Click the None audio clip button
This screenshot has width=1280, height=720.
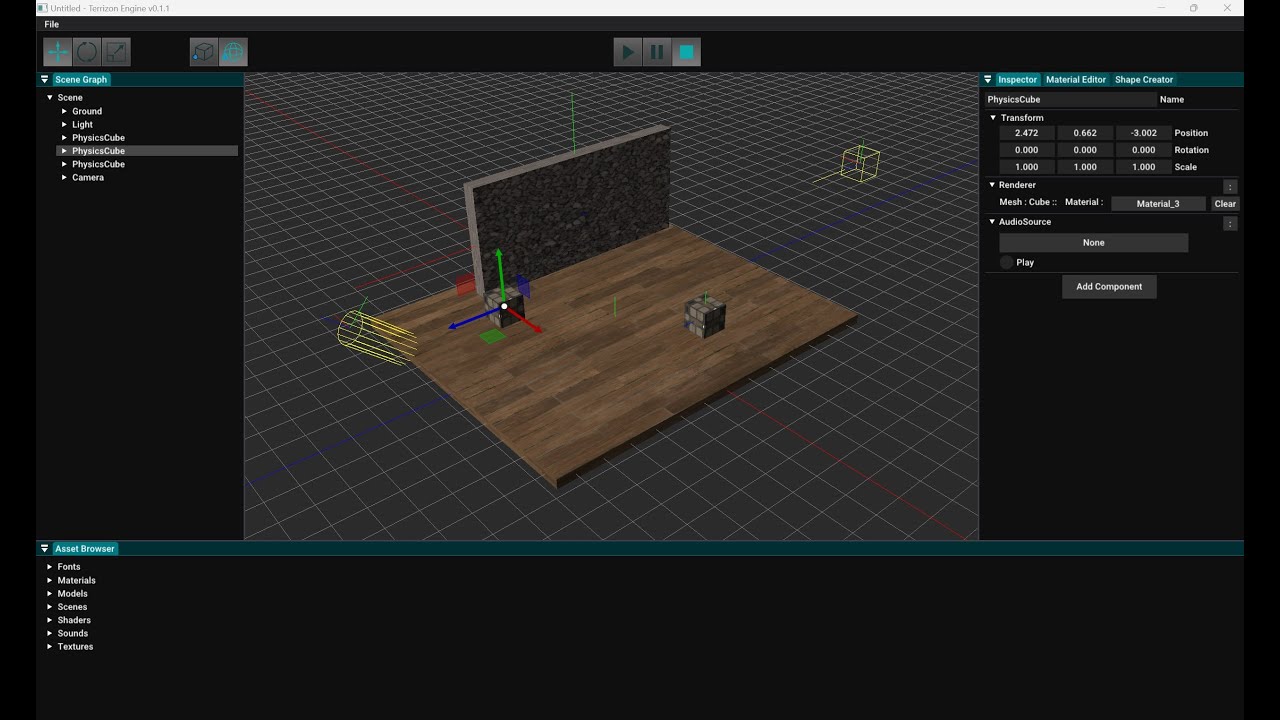pos(1094,243)
